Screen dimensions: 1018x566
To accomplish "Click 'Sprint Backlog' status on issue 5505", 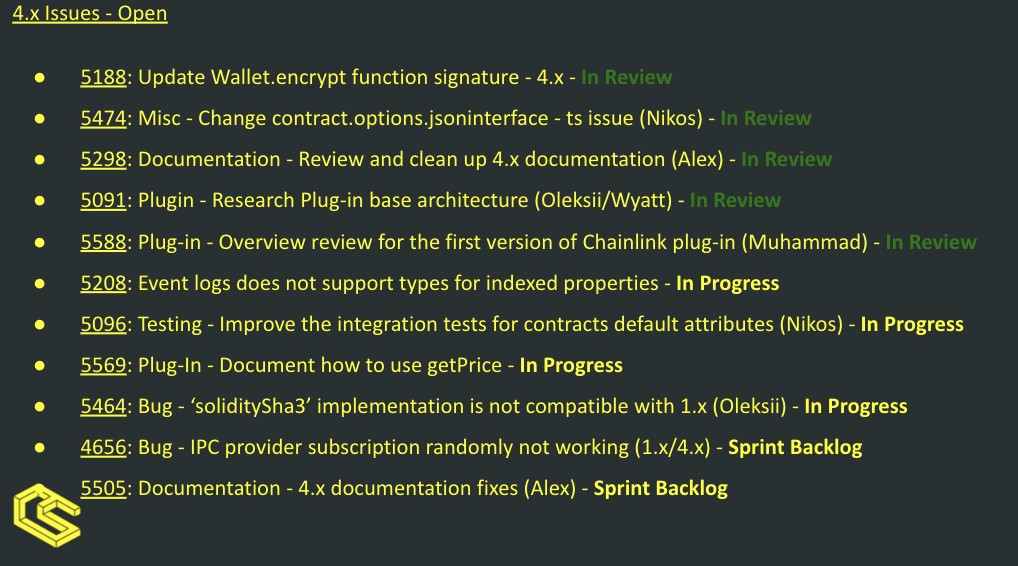I will pyautogui.click(x=661, y=487).
